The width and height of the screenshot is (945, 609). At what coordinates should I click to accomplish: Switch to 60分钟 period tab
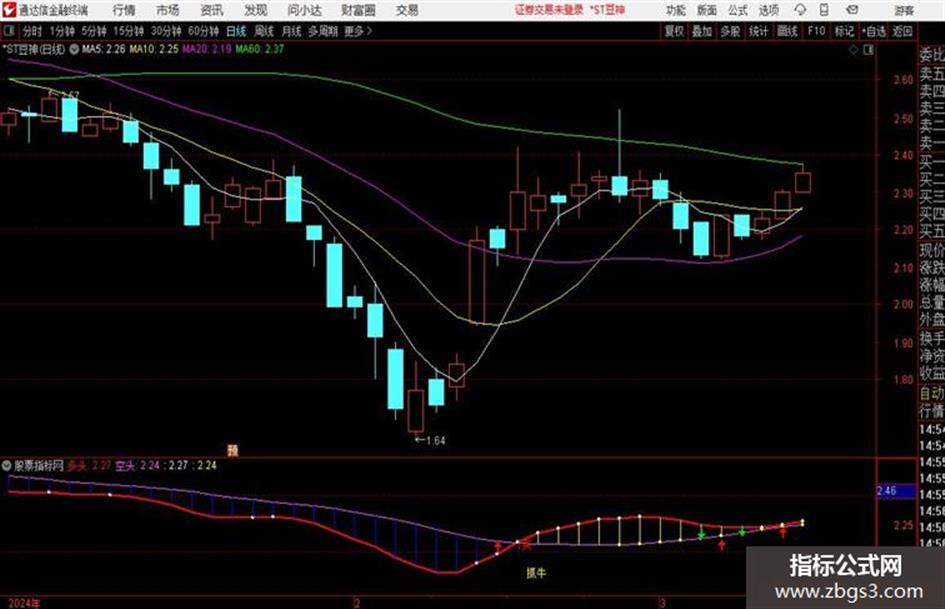pos(203,31)
